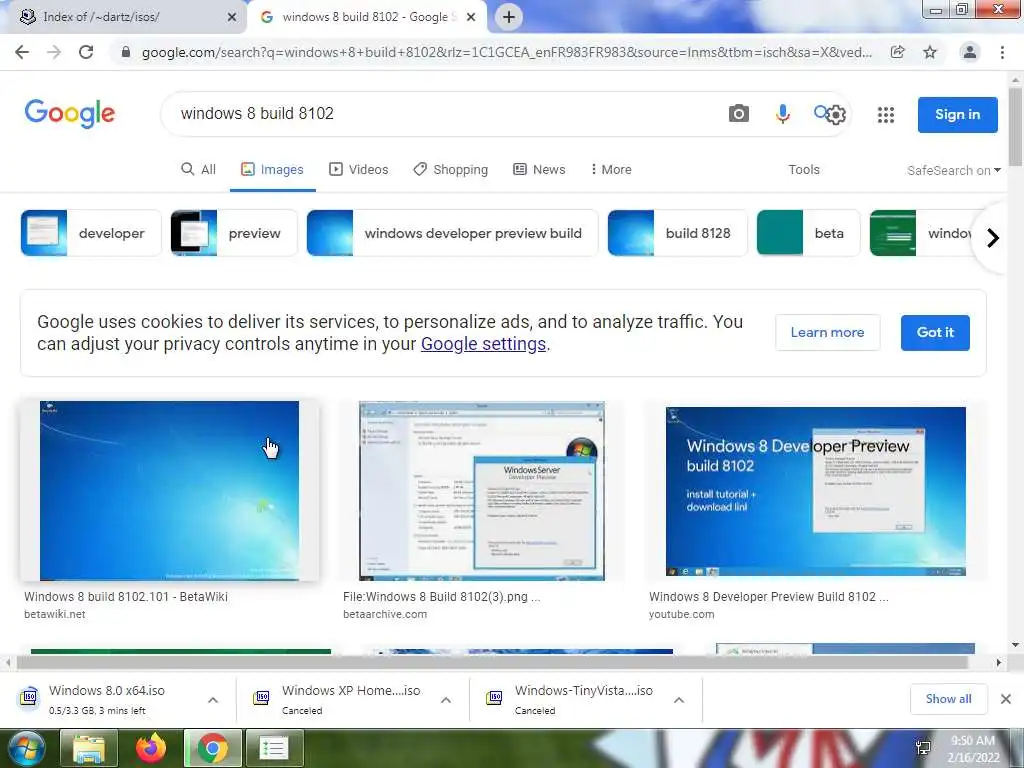The height and width of the screenshot is (768, 1024).
Task: Bookmark this page with the star
Action: [930, 52]
